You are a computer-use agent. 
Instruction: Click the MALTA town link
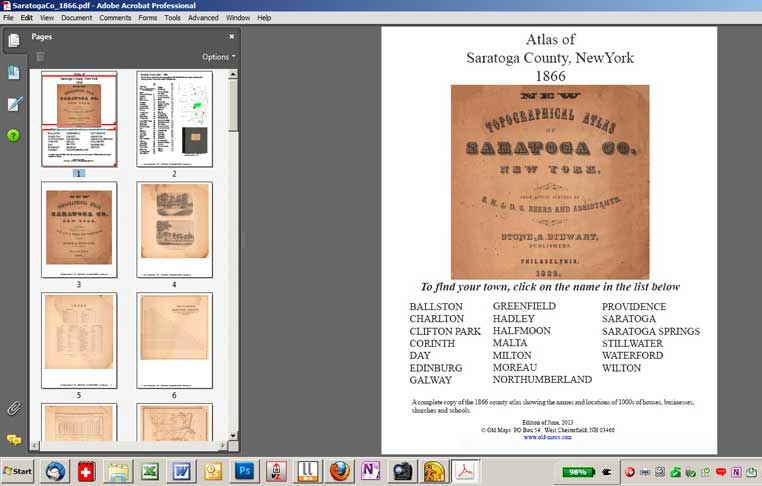click(510, 343)
